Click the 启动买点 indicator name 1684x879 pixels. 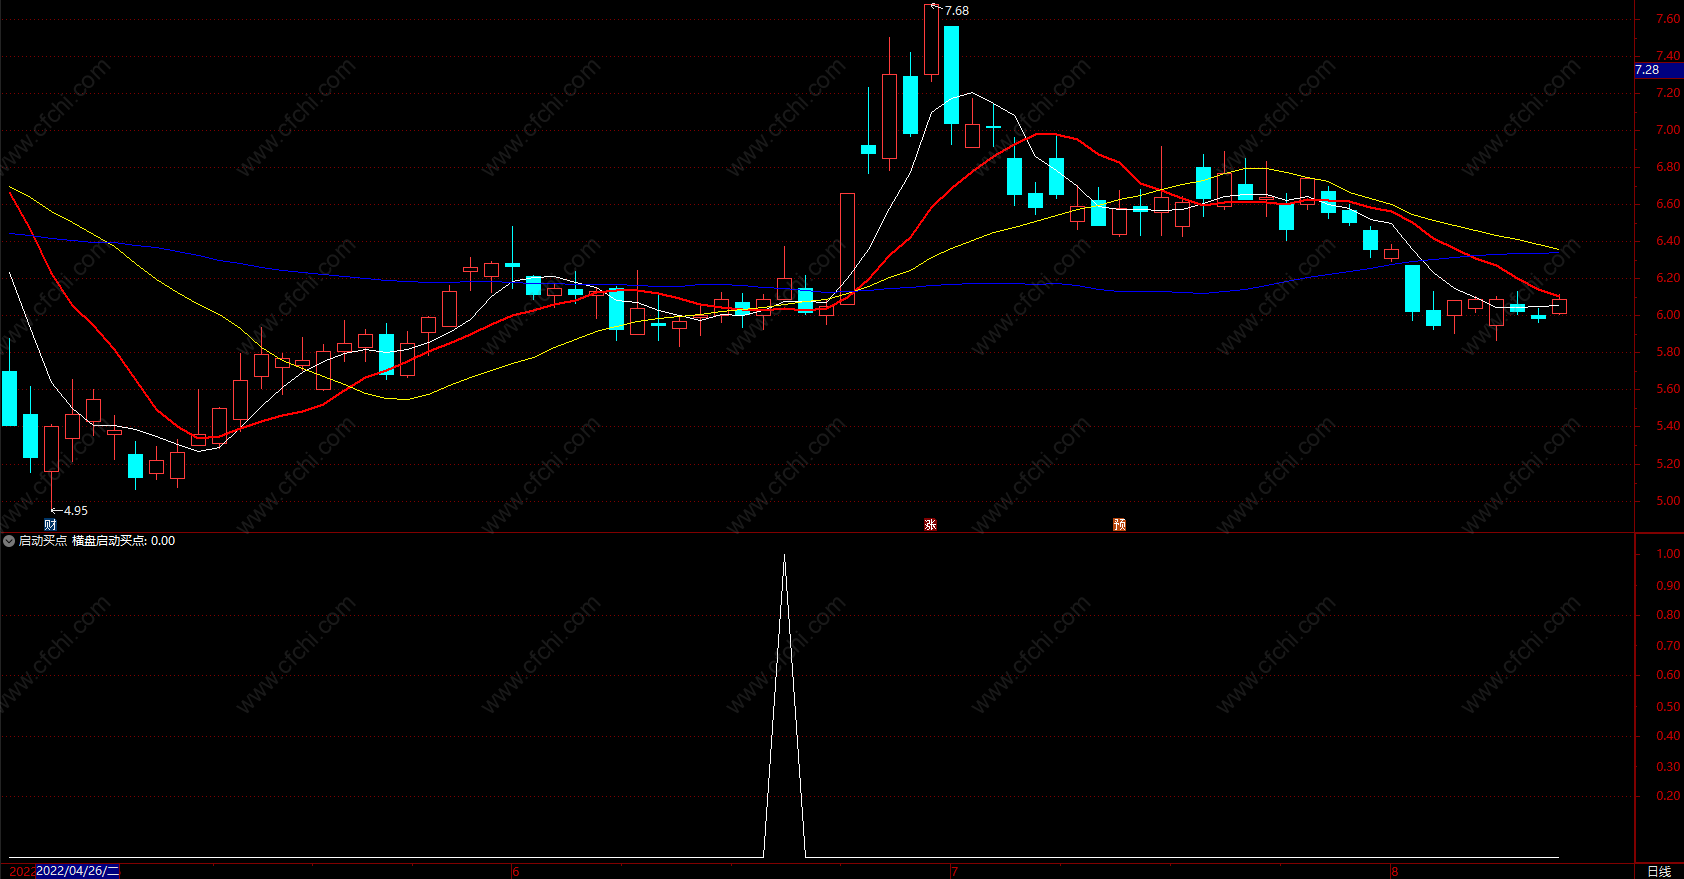pyautogui.click(x=43, y=541)
